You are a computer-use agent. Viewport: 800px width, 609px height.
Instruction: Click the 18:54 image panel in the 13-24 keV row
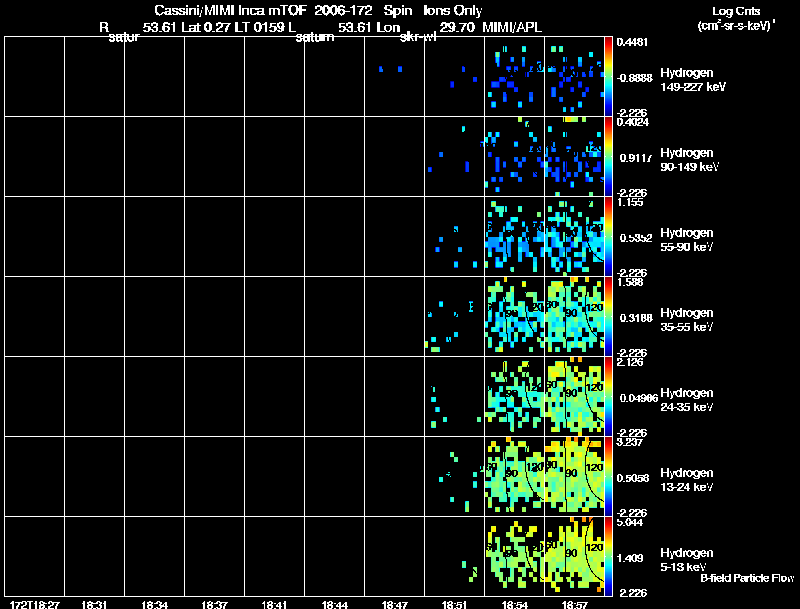coord(514,476)
